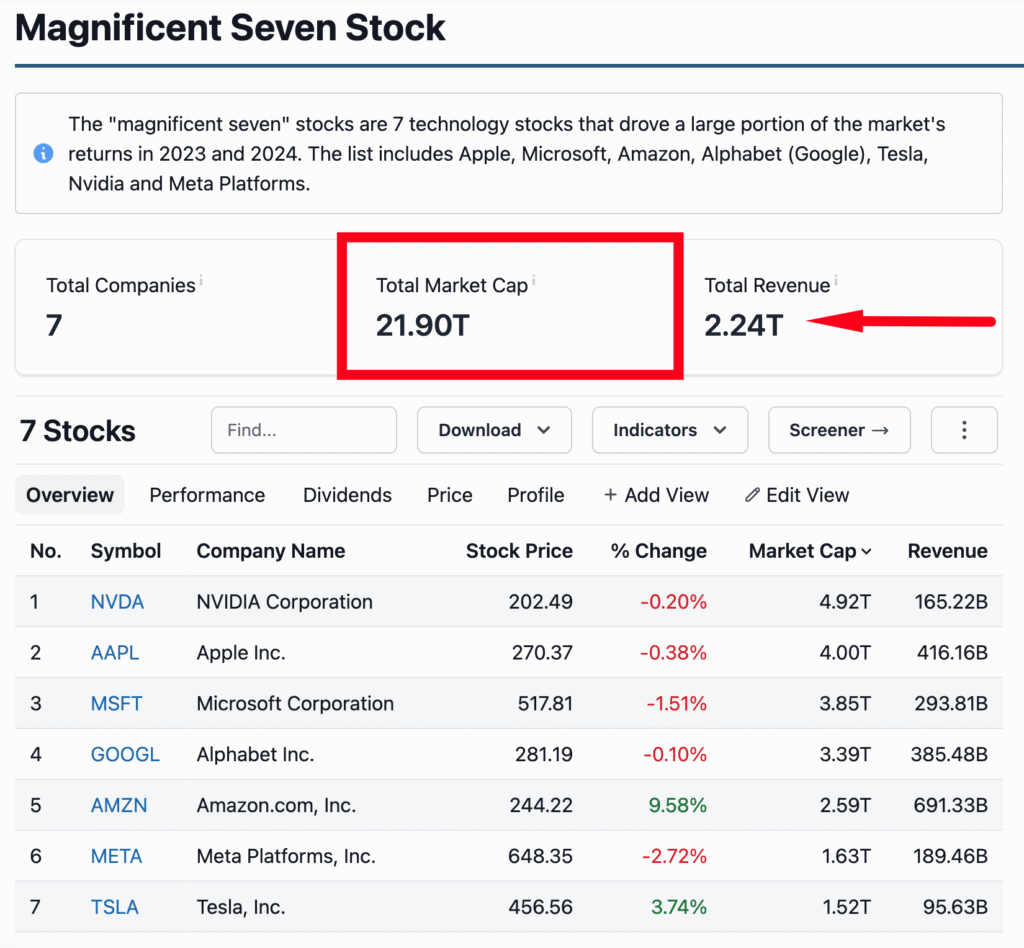
Task: Open the Profile tab
Action: 535,495
